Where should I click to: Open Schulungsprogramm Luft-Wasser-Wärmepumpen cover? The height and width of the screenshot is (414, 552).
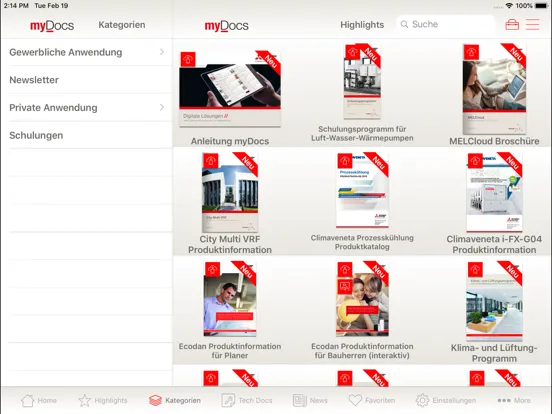pos(362,82)
